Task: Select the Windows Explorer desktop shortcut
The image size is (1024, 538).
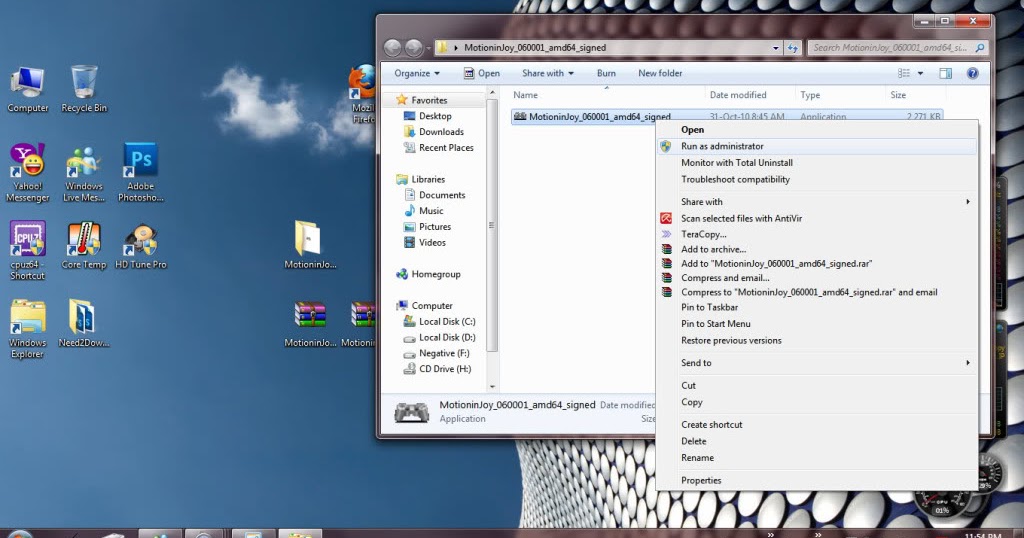Action: tap(27, 329)
